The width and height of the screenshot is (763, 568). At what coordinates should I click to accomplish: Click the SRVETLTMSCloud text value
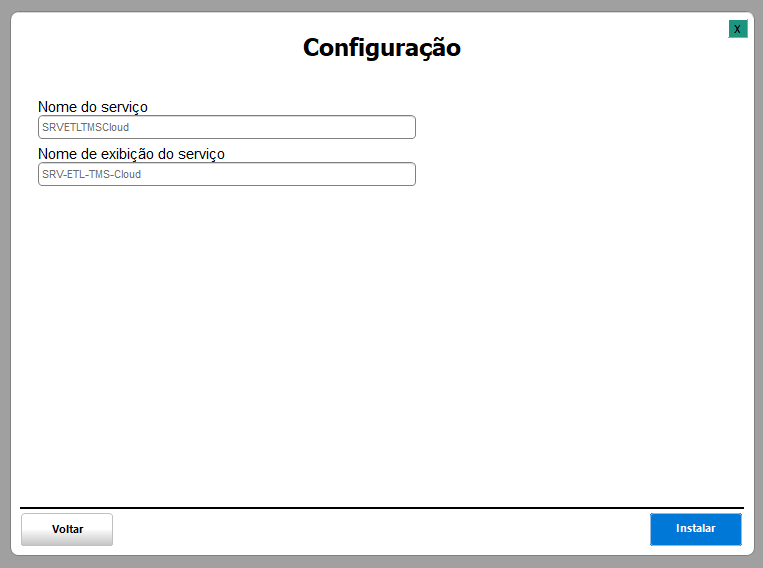[x=85, y=127]
